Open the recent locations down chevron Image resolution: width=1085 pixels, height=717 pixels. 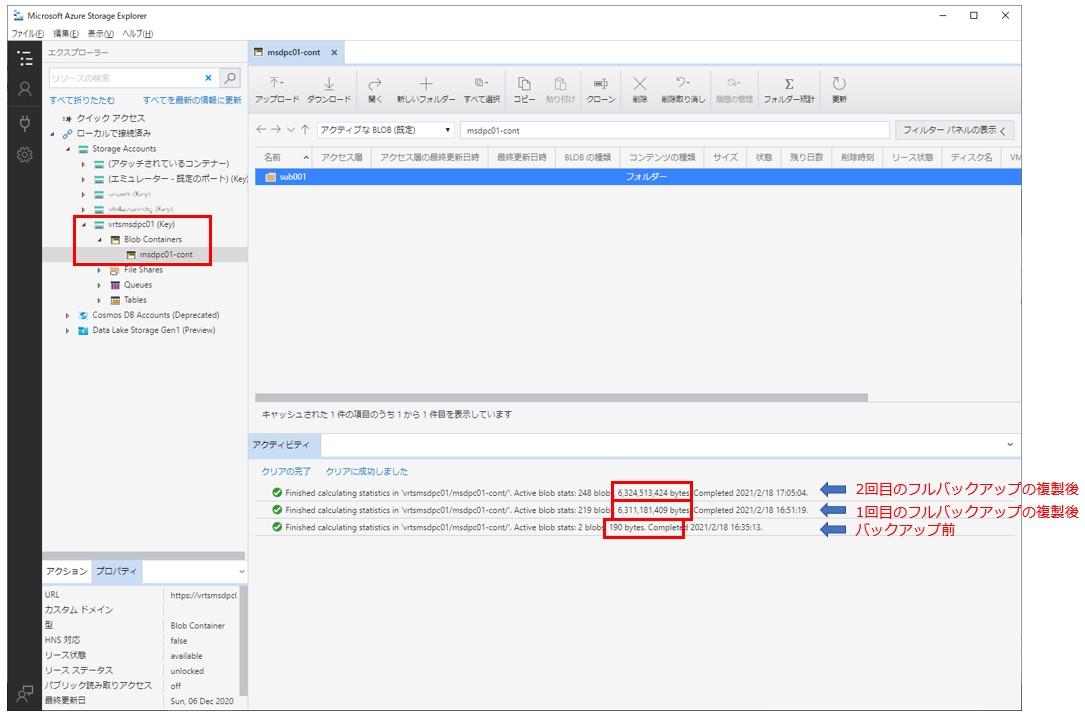(291, 129)
